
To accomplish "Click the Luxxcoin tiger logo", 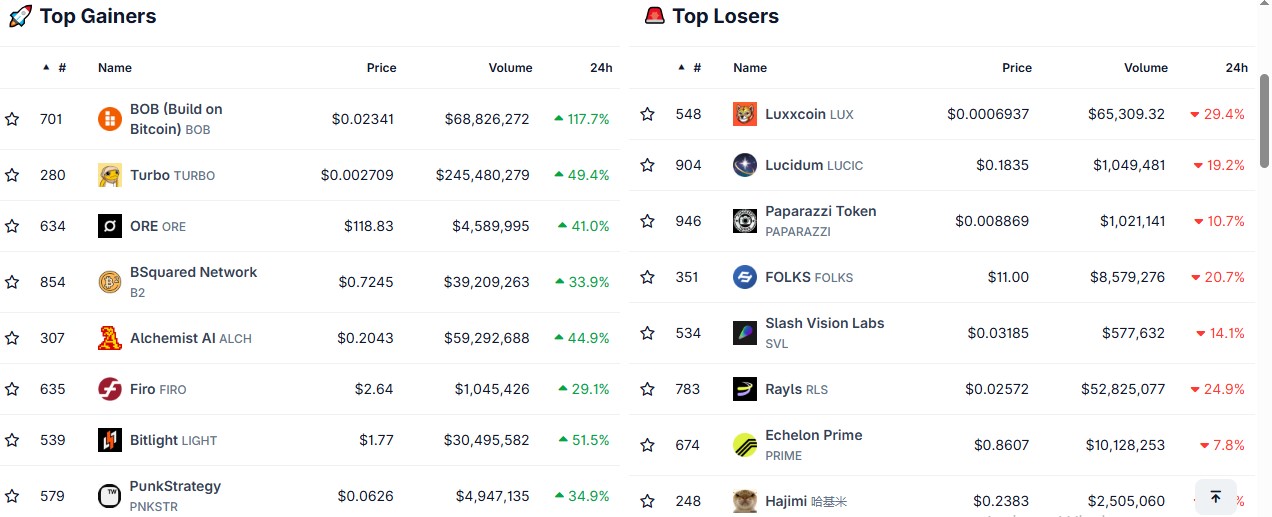I will click(x=745, y=114).
